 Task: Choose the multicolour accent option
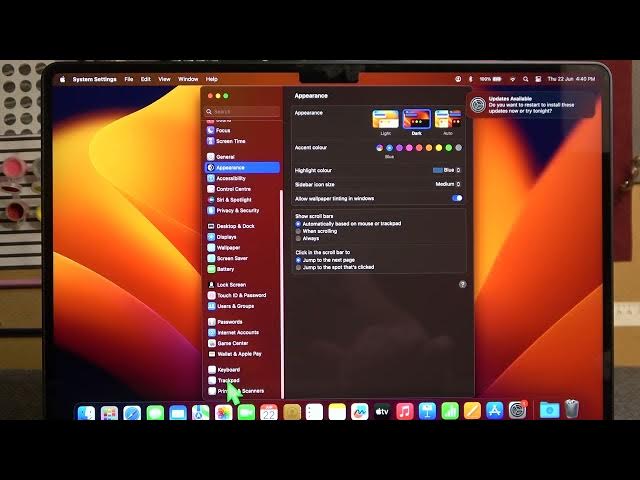tap(380, 148)
